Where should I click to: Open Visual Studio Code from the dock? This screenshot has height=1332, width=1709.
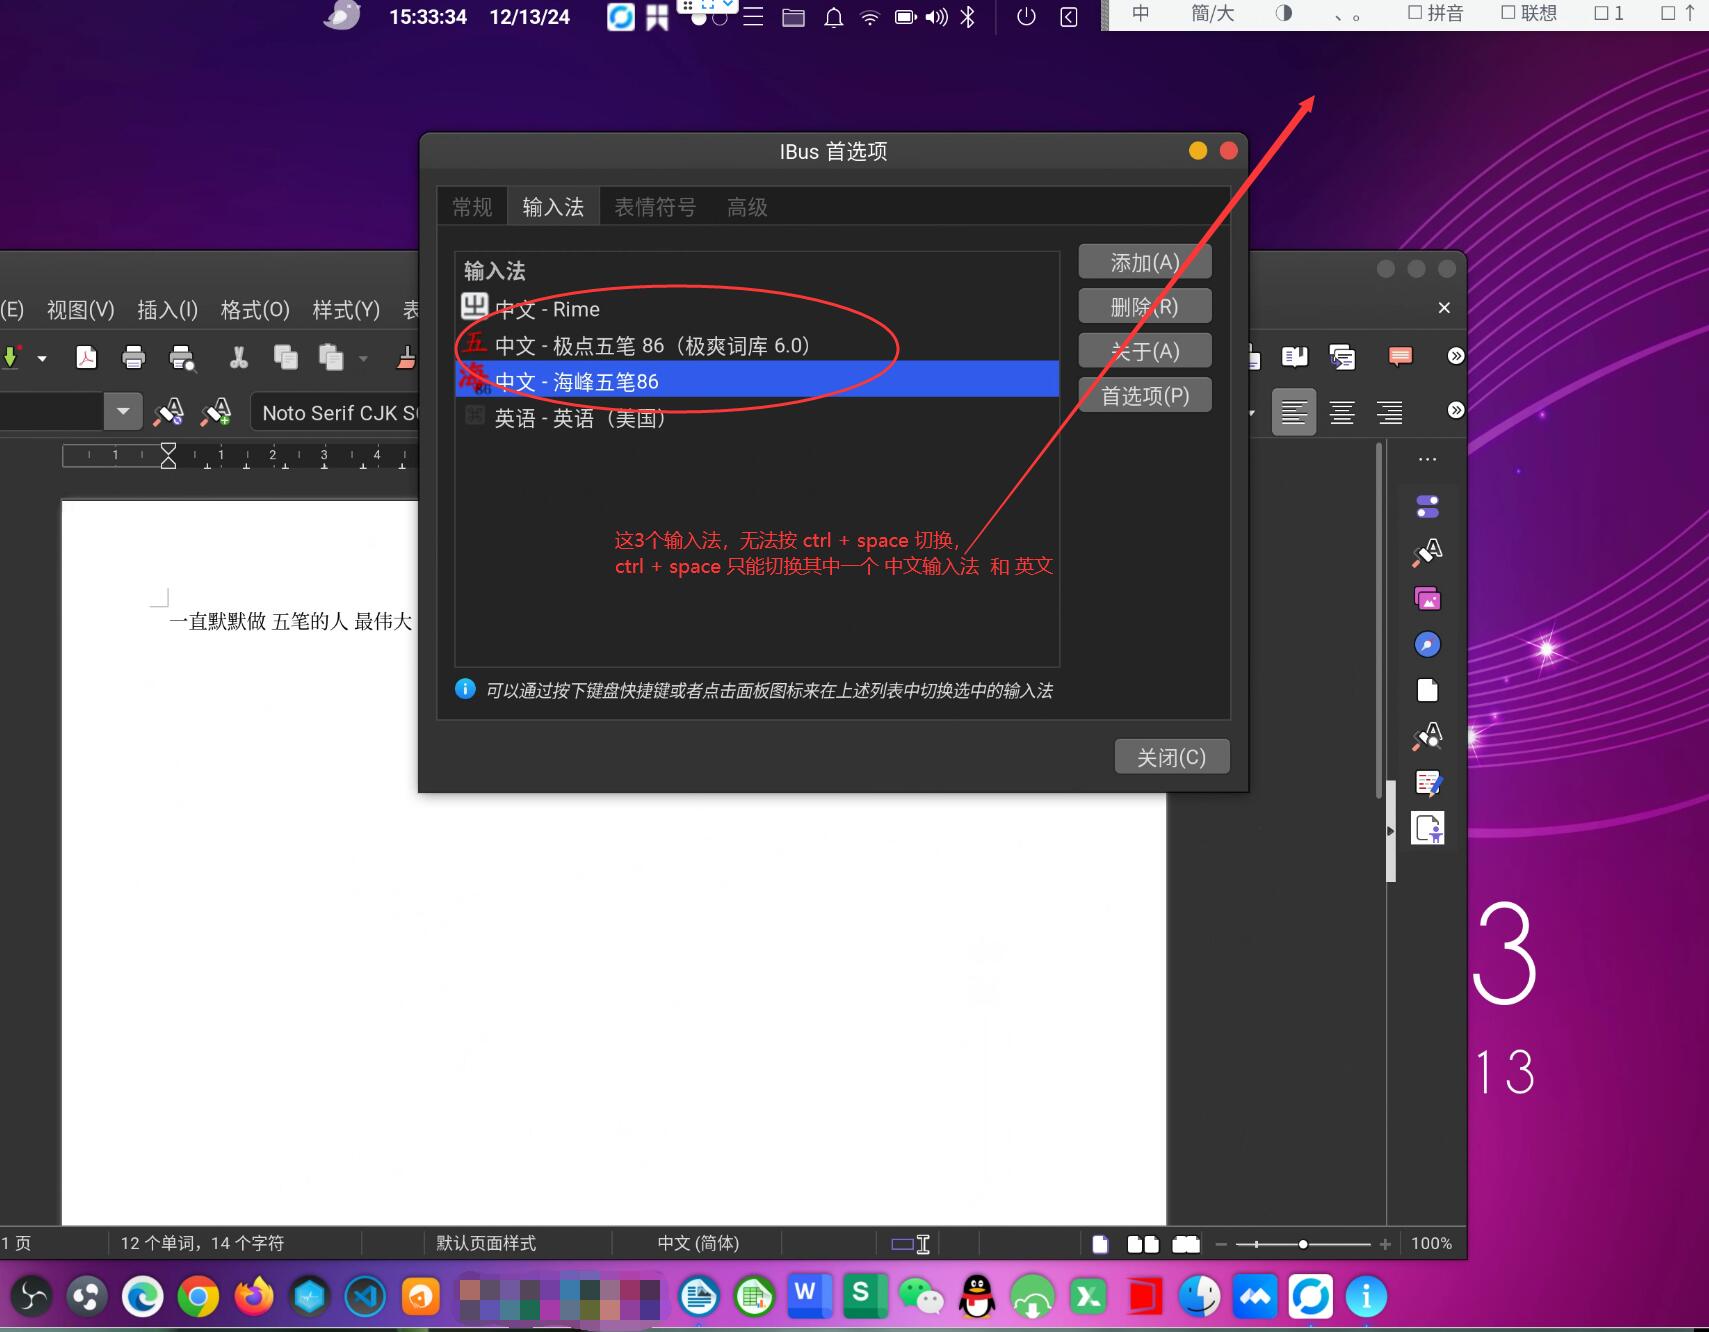click(x=365, y=1297)
